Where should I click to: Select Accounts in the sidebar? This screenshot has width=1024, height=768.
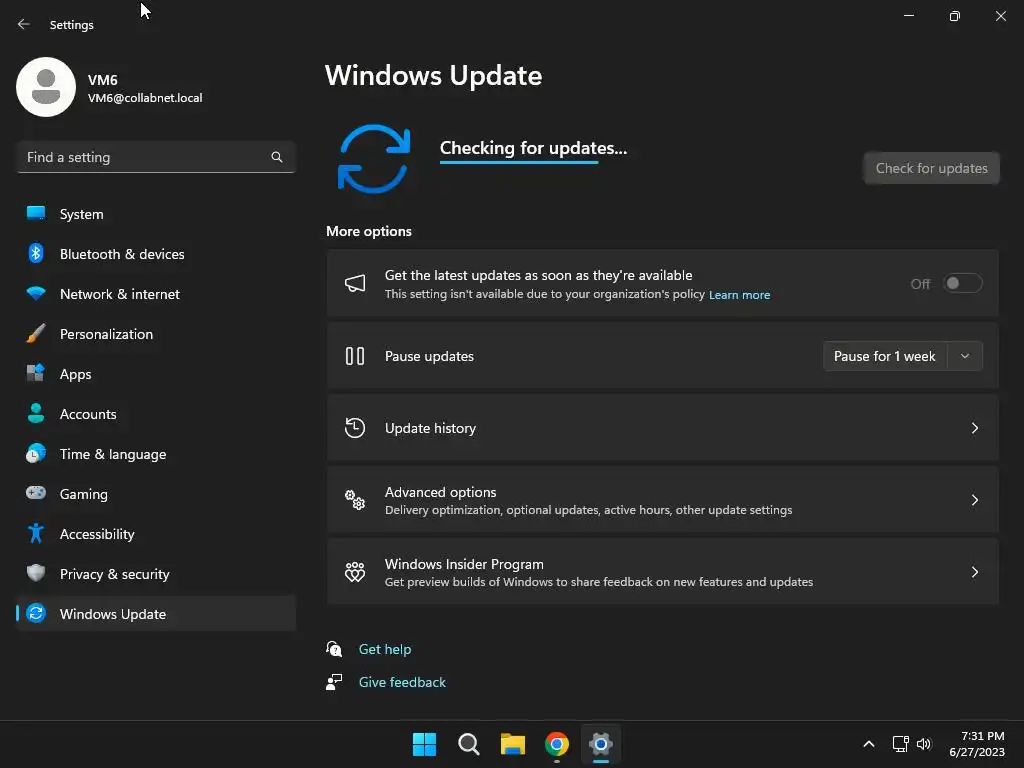(155, 413)
